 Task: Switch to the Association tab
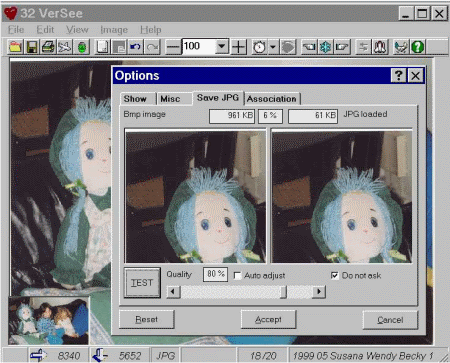click(272, 99)
